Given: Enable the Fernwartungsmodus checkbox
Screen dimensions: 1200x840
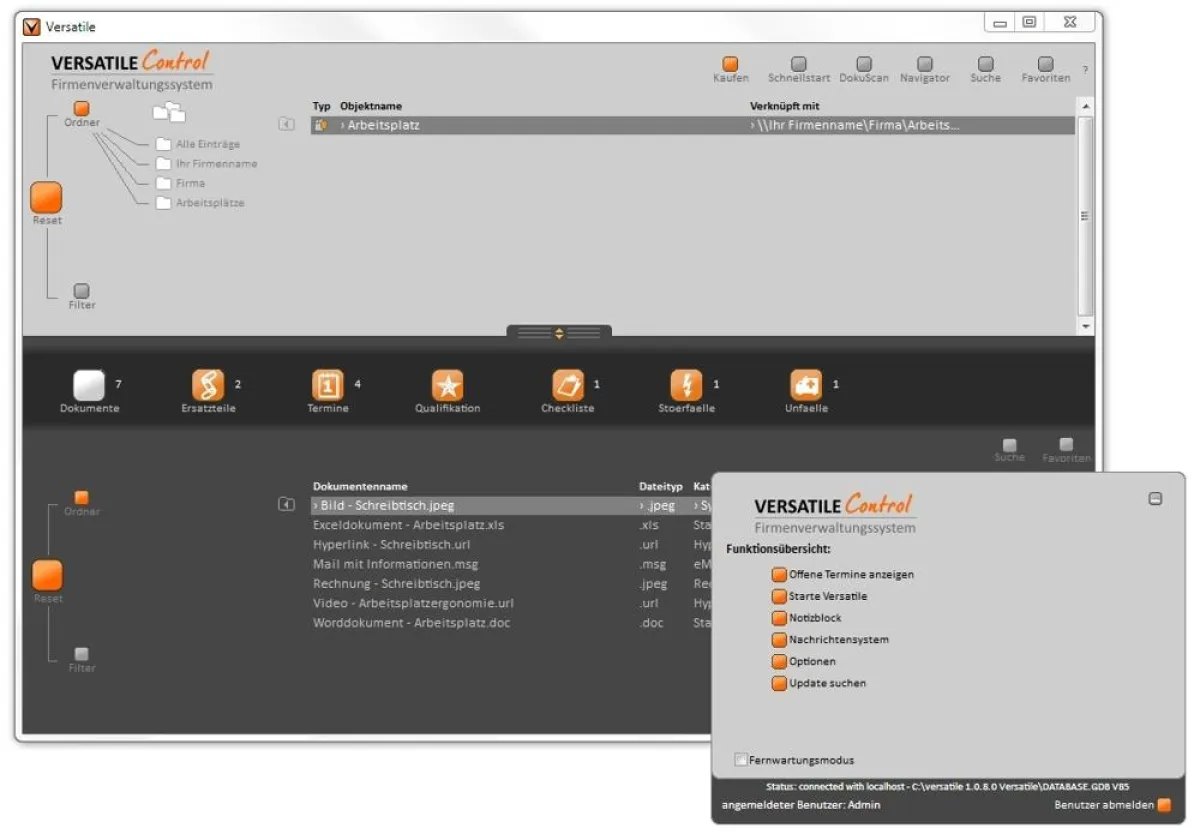Looking at the screenshot, I should pos(741,760).
